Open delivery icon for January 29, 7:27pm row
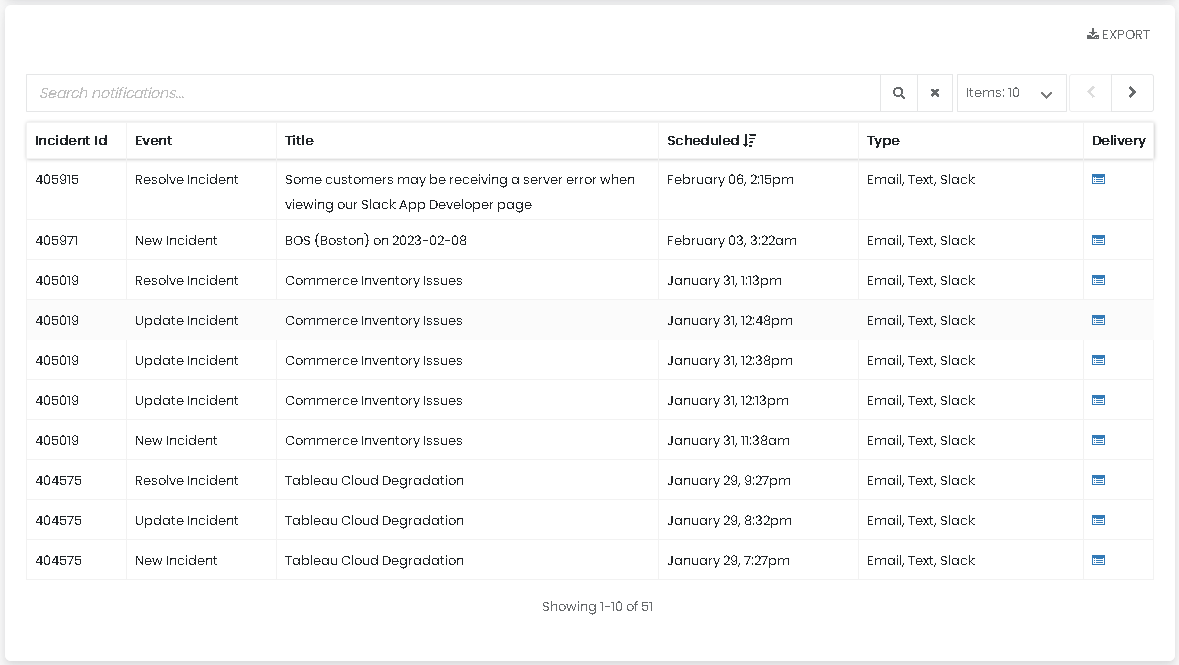The image size is (1179, 665). (1098, 560)
